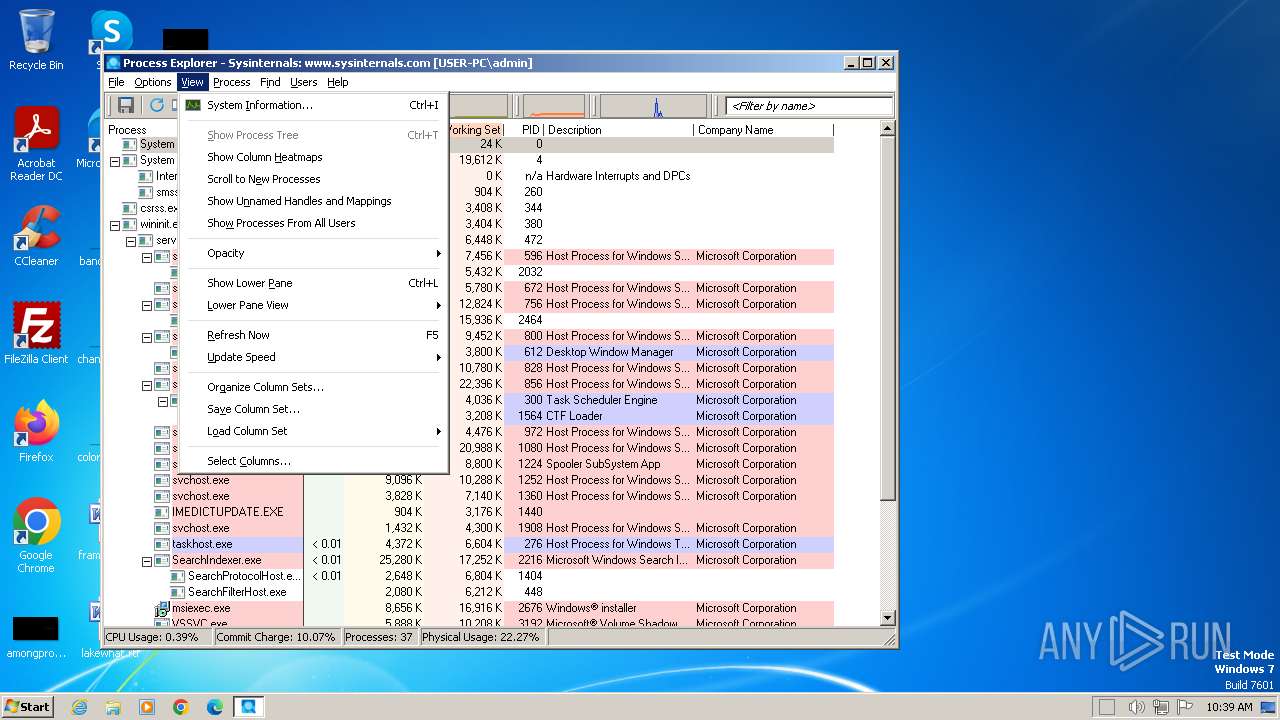Screen dimensions: 1280x720
Task: Open Chrome from the taskbar
Action: tap(181, 707)
